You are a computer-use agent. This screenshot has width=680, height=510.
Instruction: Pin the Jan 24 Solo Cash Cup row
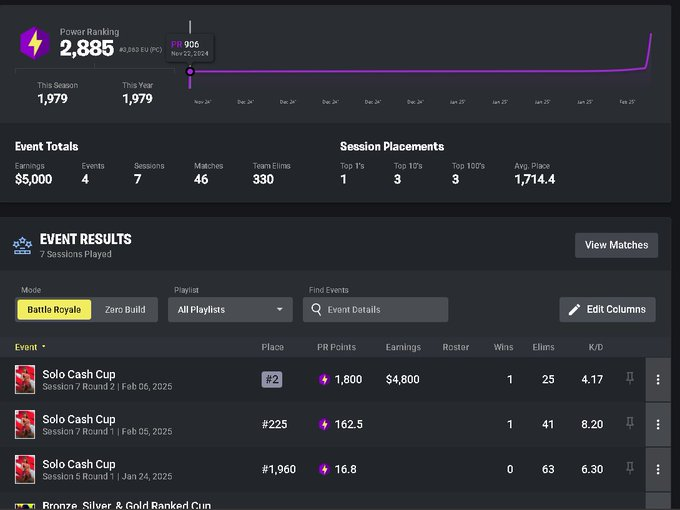630,468
